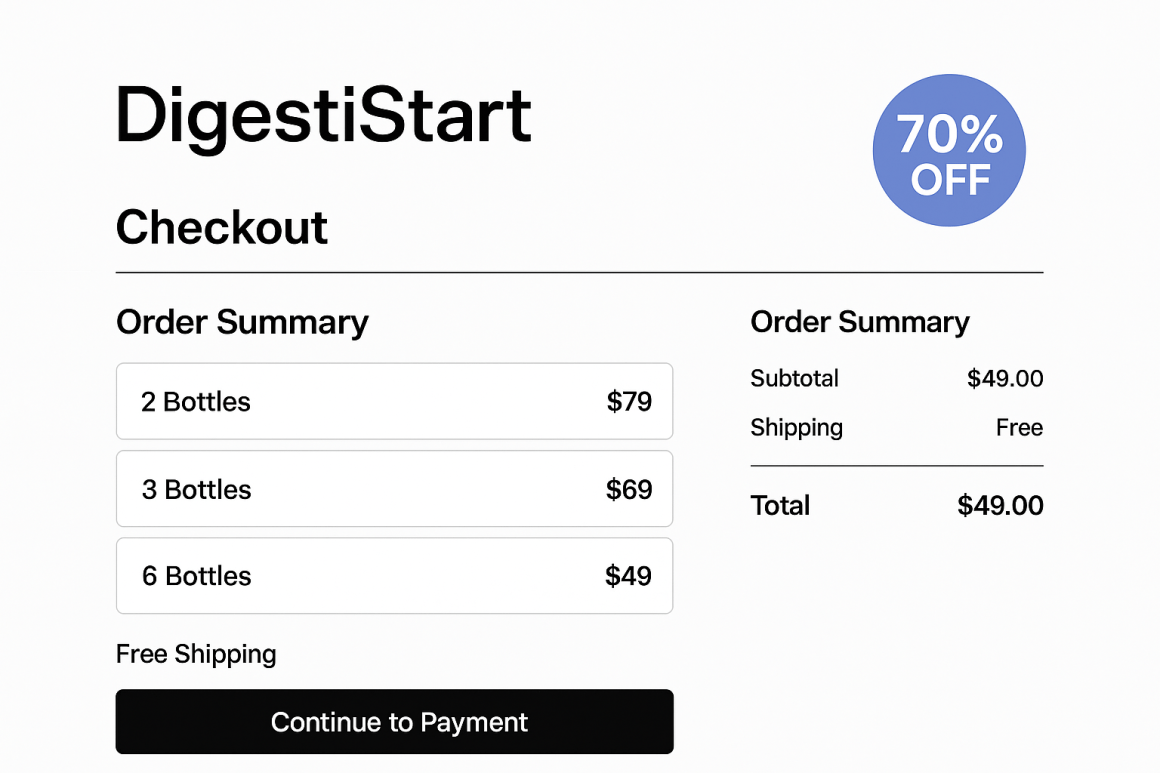Click the left Order Summary heading

[x=242, y=322]
